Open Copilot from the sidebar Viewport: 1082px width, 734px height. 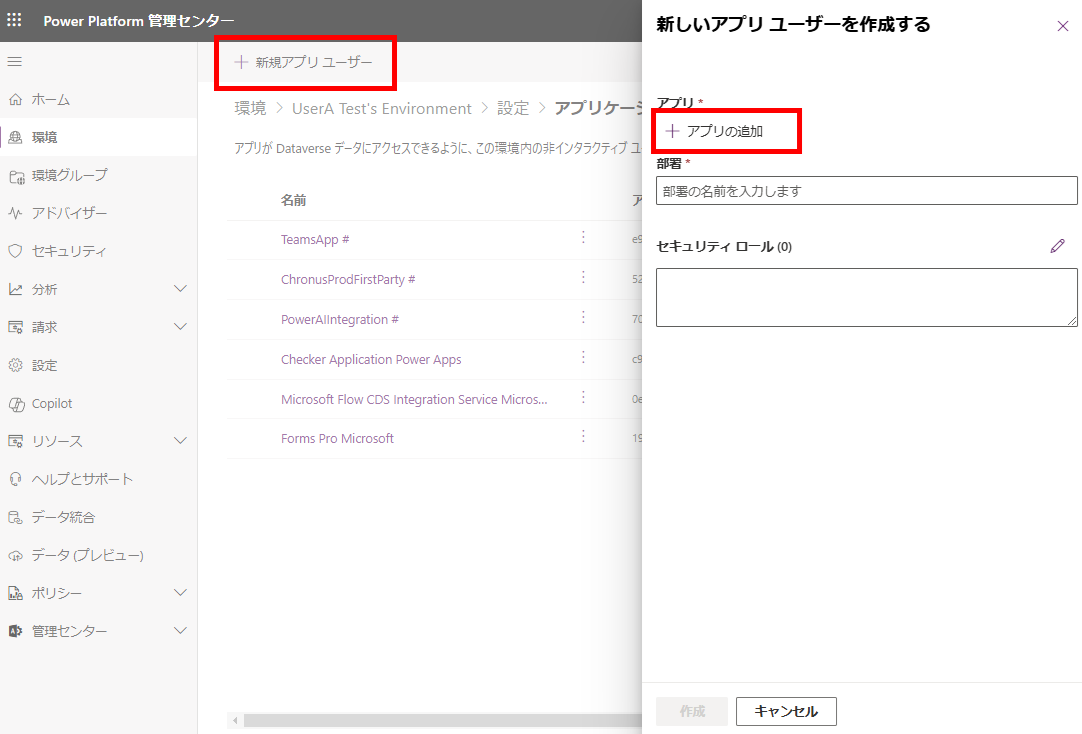pyautogui.click(x=52, y=403)
